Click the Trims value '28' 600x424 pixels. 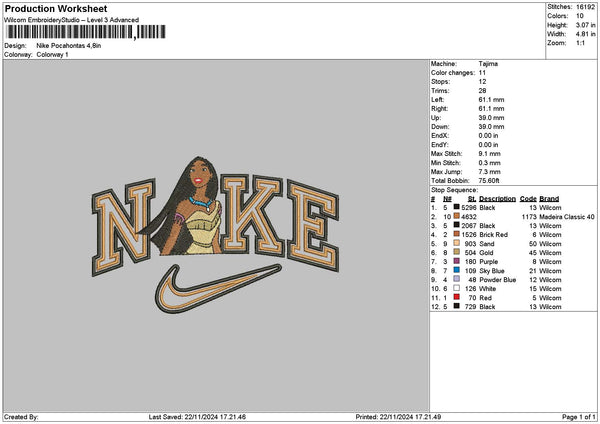click(482, 91)
